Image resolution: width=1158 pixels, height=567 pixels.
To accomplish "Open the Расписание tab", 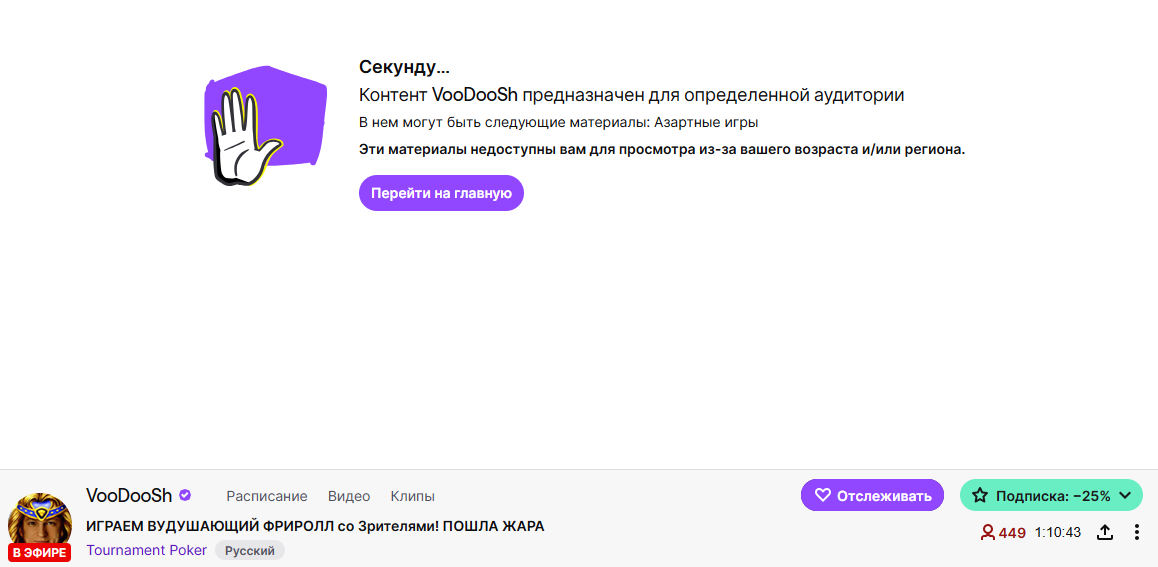I will point(267,496).
